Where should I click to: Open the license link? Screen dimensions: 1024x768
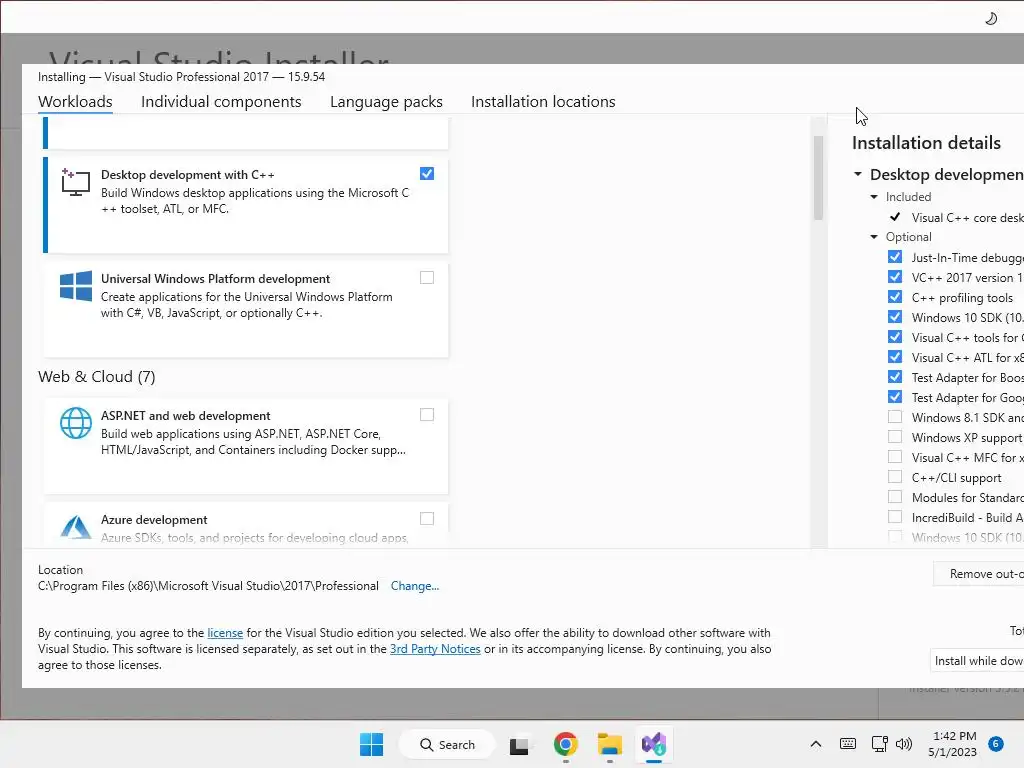pos(225,633)
